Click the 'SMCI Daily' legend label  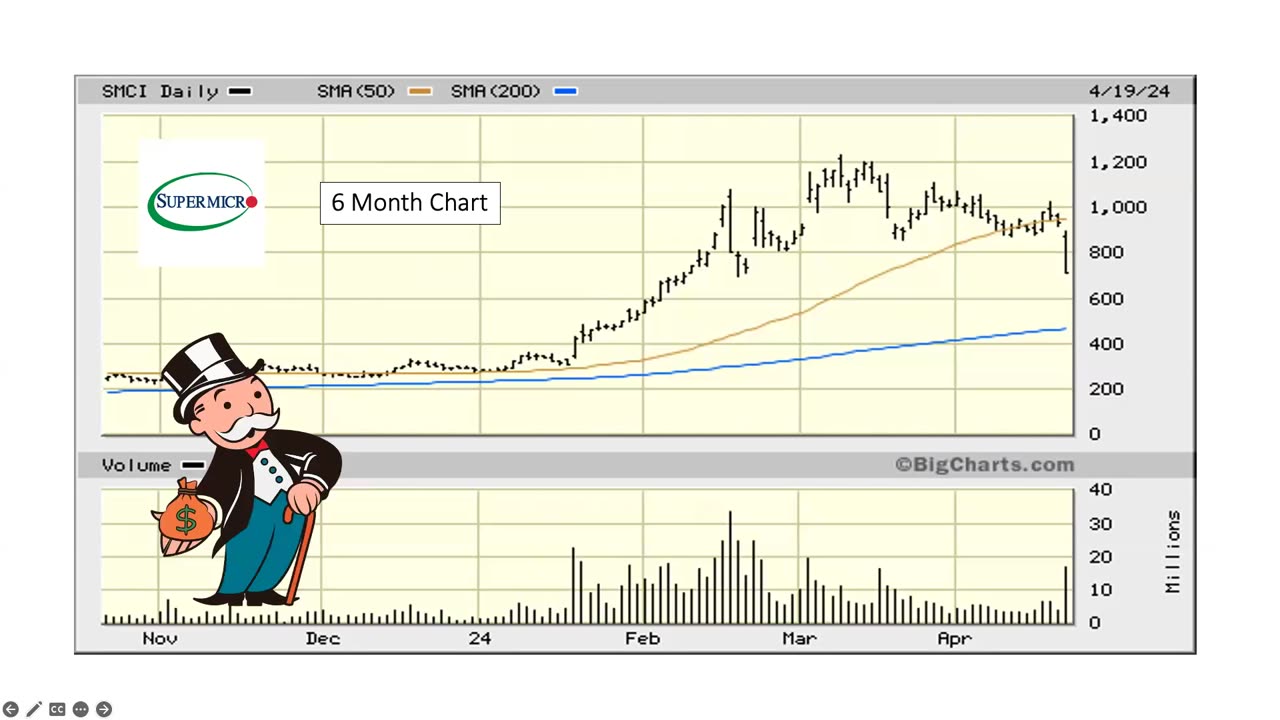(x=160, y=91)
